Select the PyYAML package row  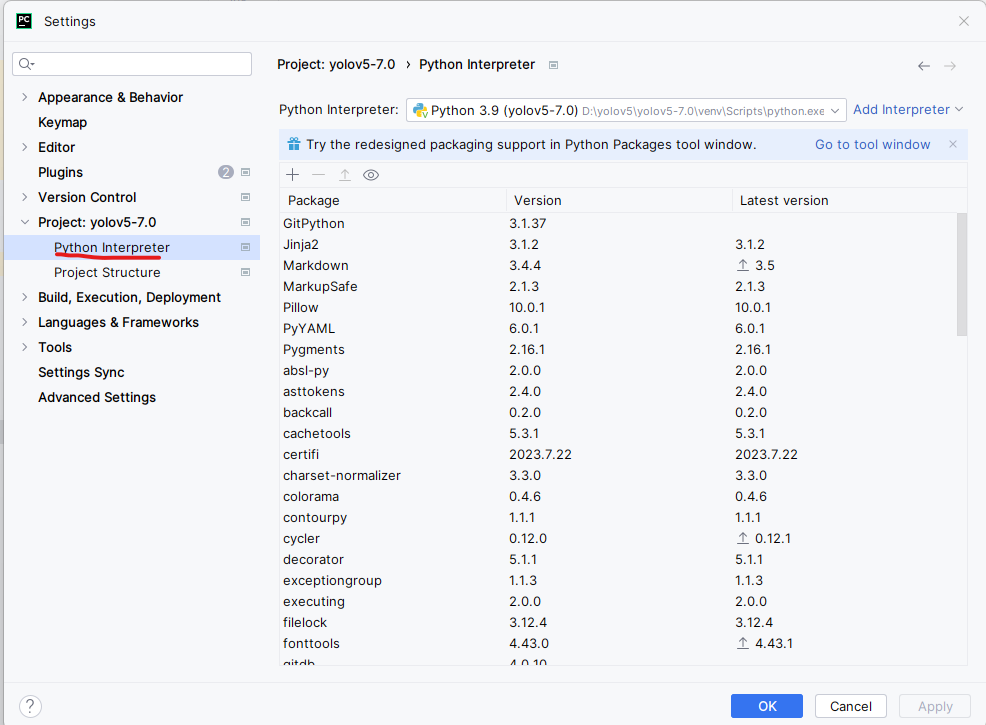pos(618,328)
